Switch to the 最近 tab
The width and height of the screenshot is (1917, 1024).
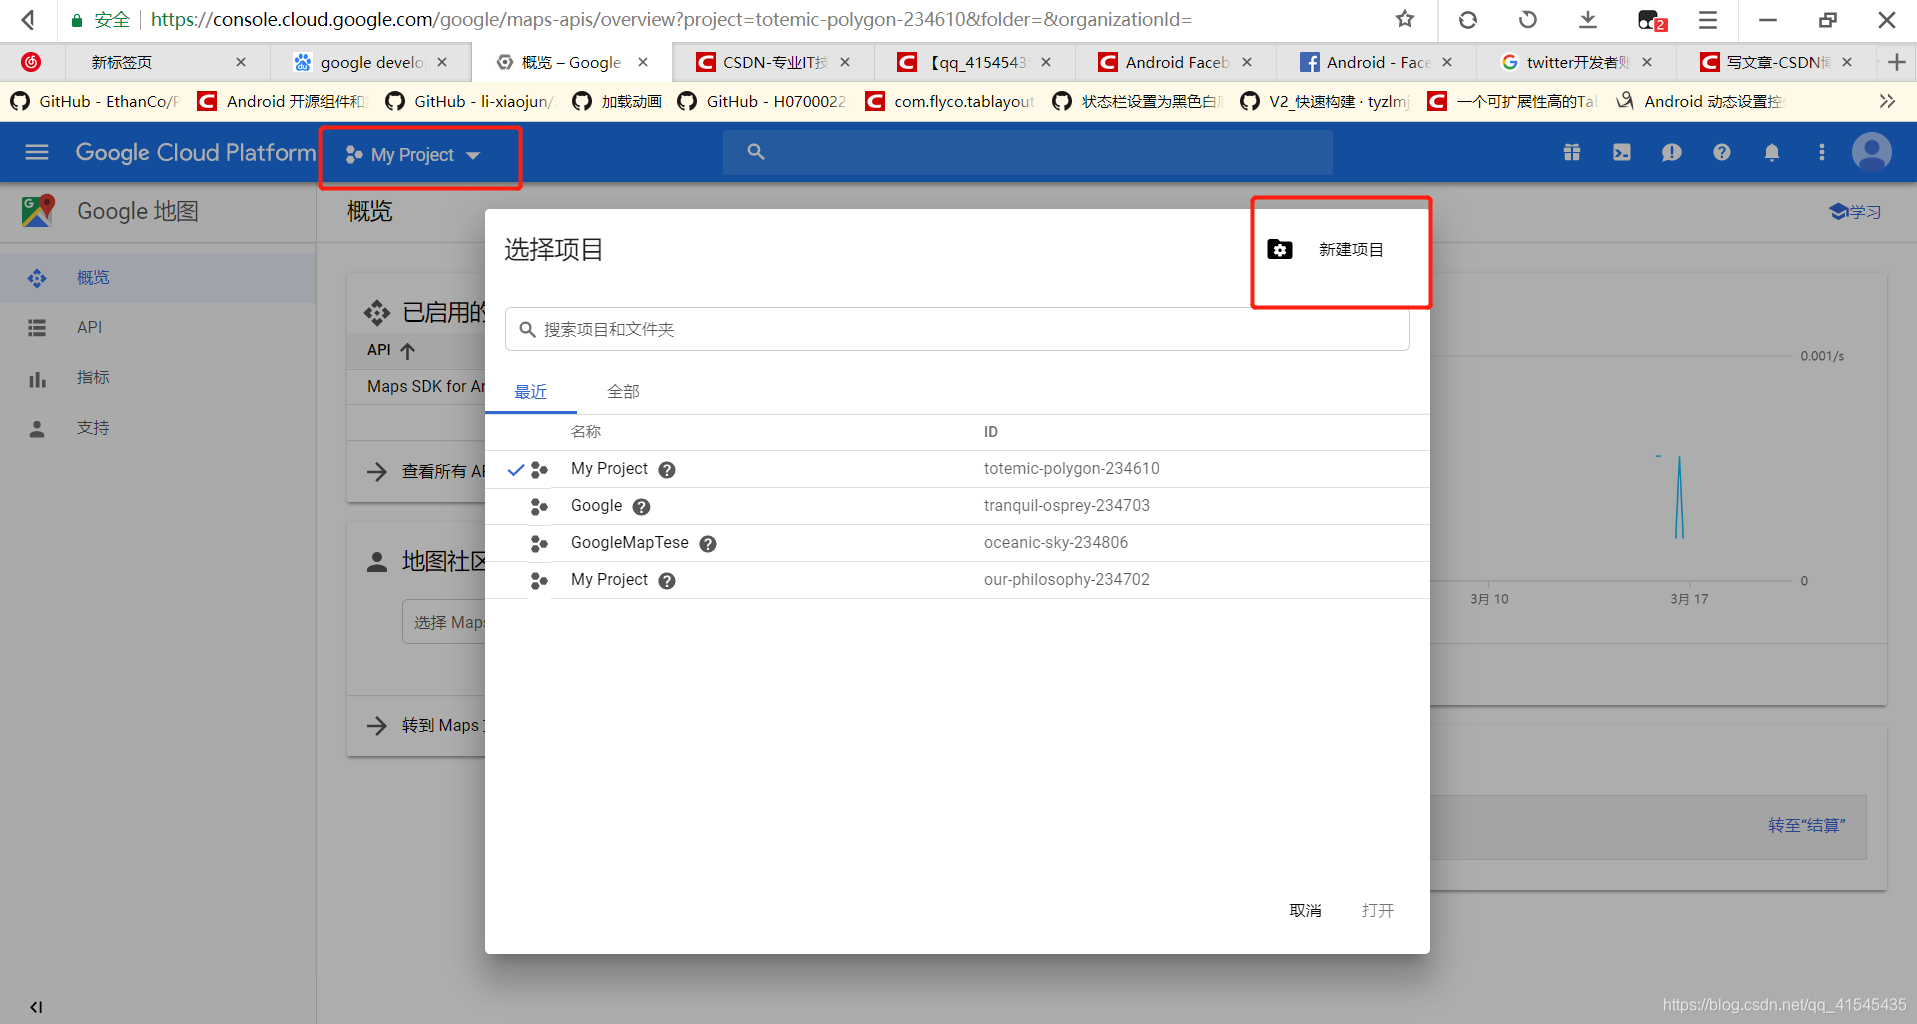click(x=531, y=392)
